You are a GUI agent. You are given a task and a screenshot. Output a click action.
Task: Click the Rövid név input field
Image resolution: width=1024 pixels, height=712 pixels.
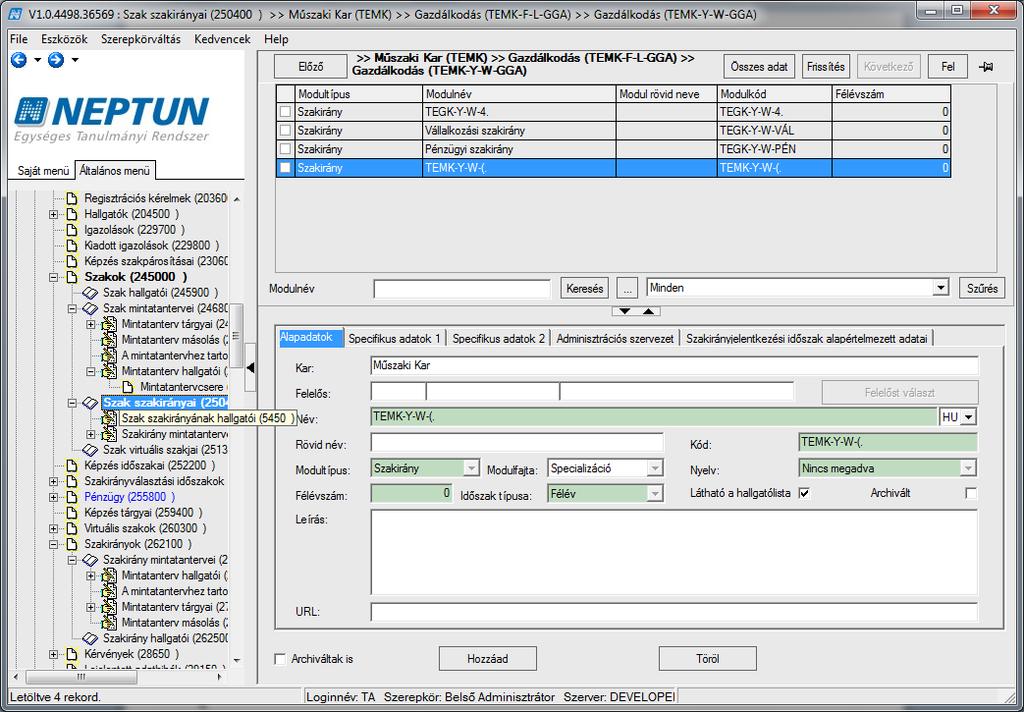pyautogui.click(x=517, y=443)
